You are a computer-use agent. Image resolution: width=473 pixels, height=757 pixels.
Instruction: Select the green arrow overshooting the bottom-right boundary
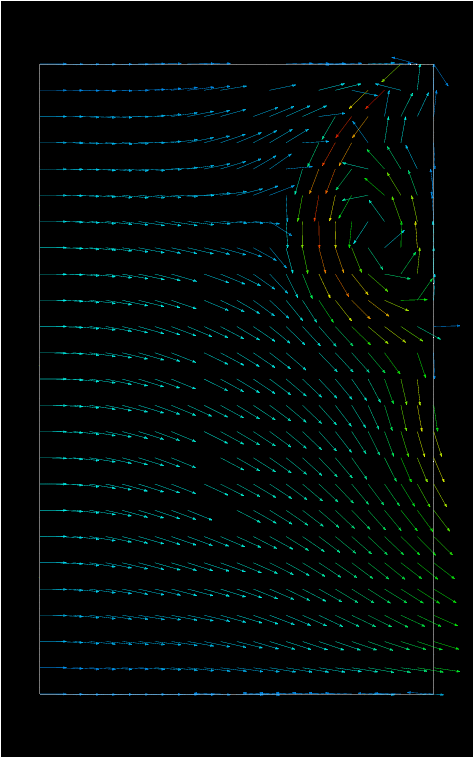tap(446, 670)
